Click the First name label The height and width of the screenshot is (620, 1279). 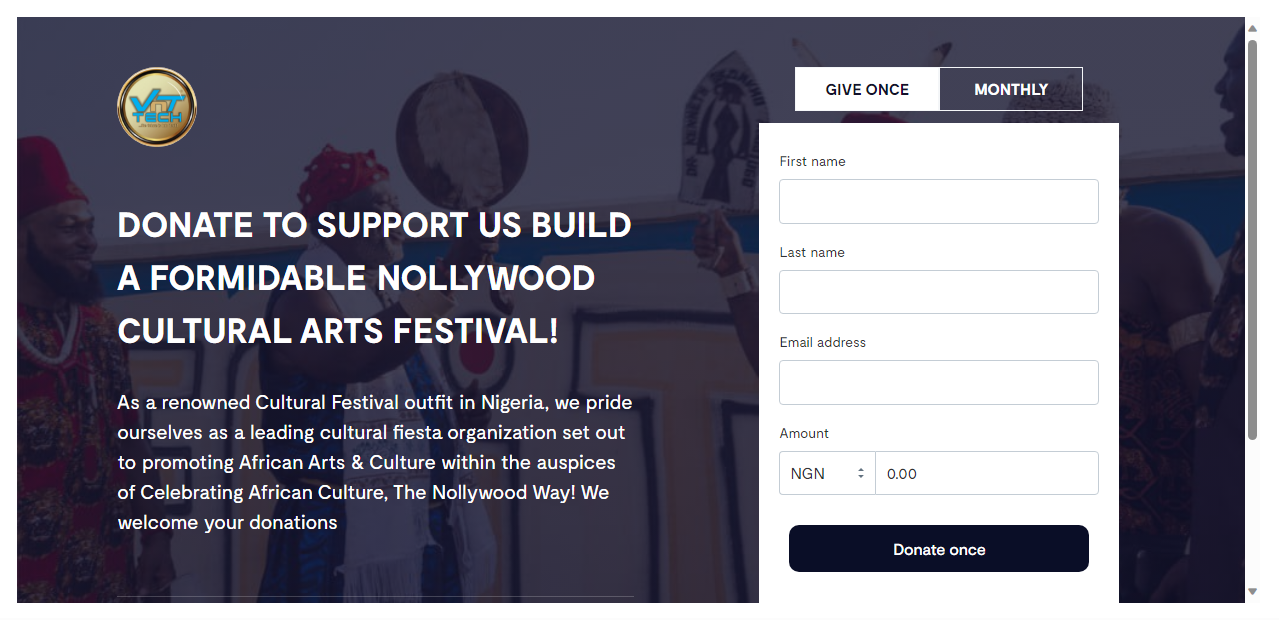(x=812, y=161)
